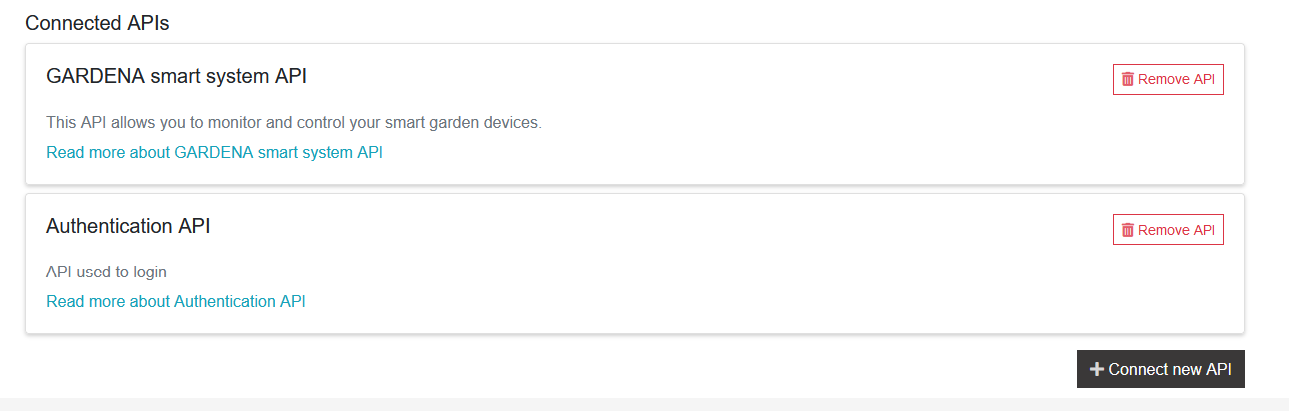Remove the Authentication API
This screenshot has height=411, width=1289.
point(1168,230)
